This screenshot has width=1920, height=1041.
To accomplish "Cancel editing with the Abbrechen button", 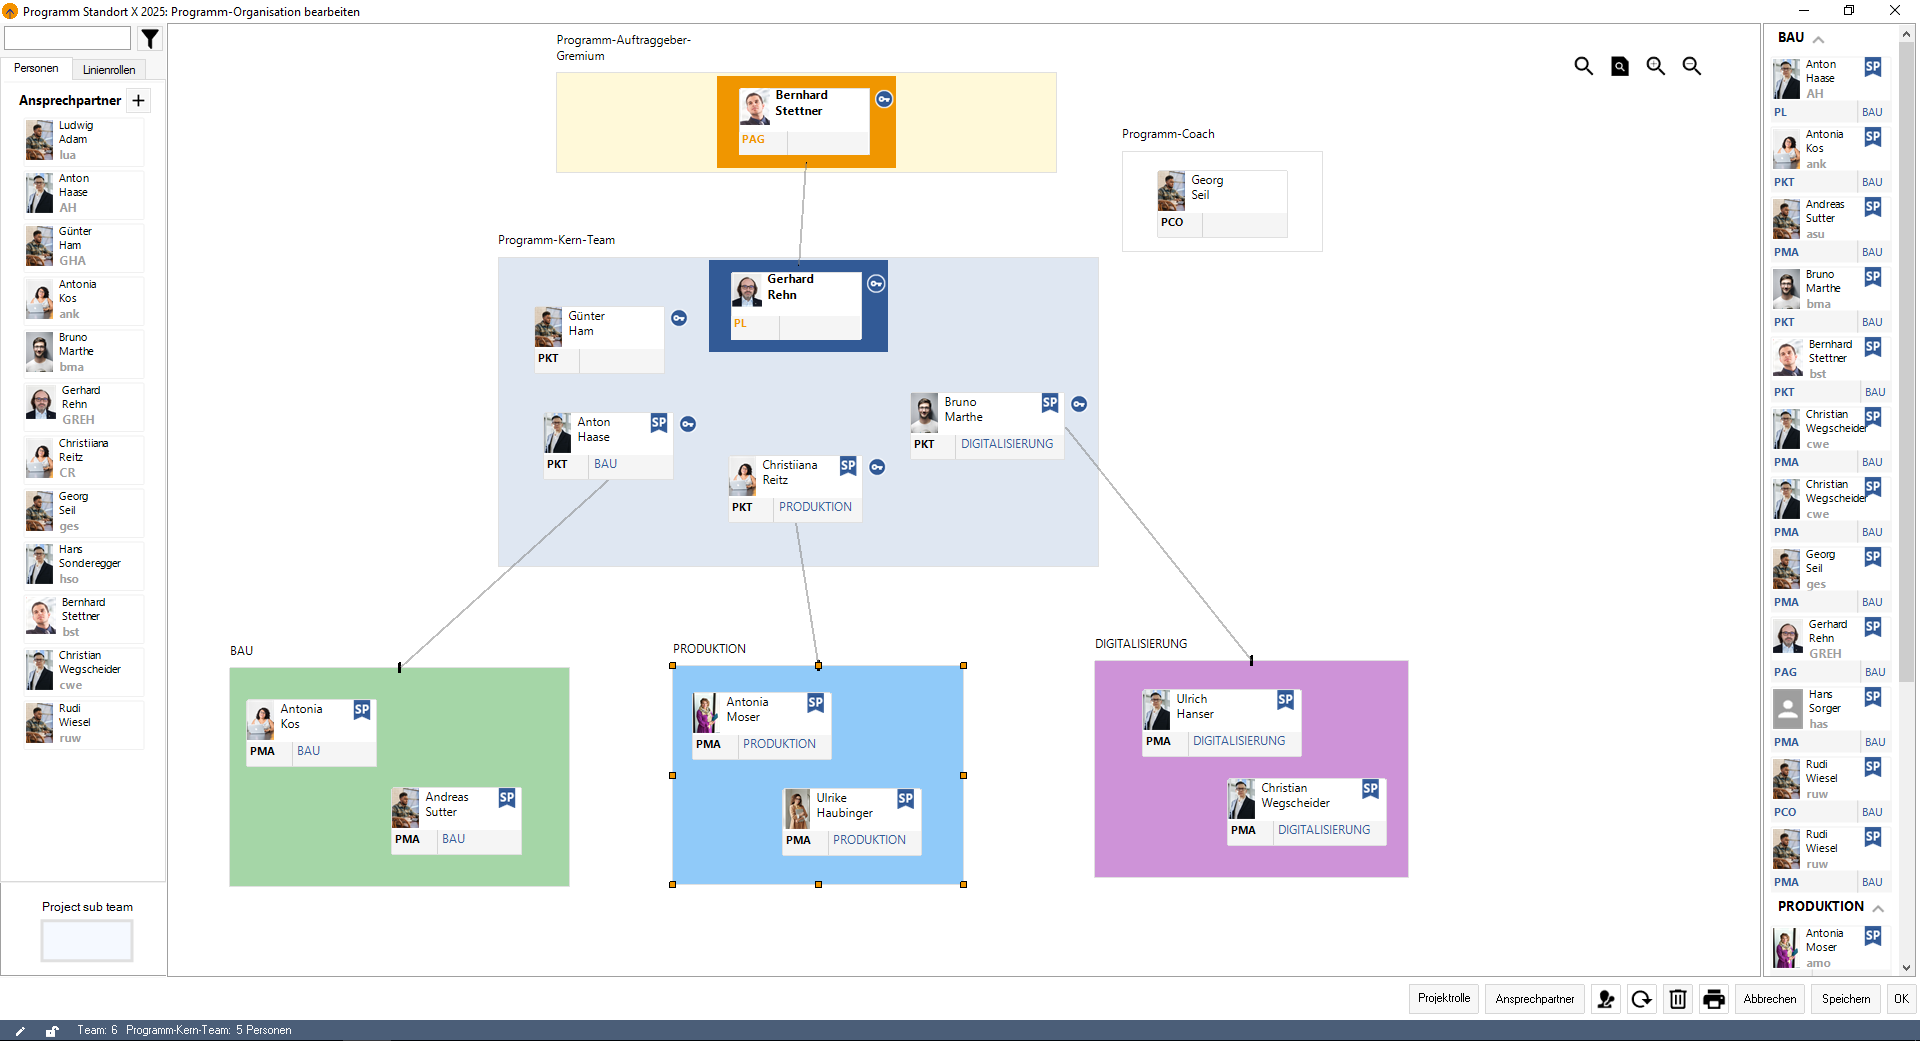I will pos(1770,999).
